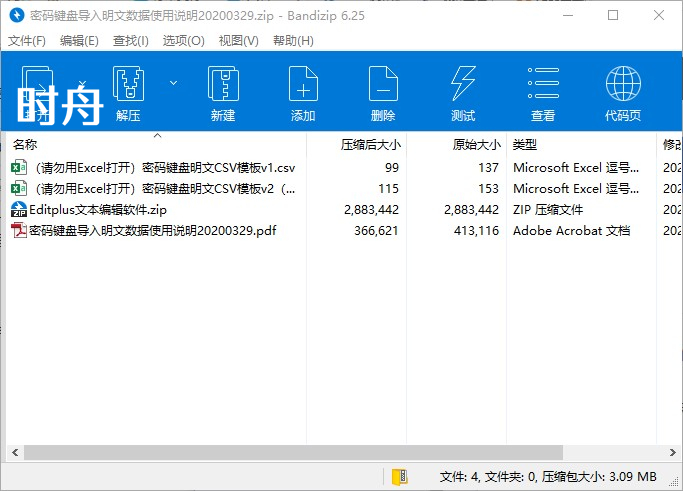
Task: Select the 密码键盘明文CSV模板v2 file row
Action: (x=166, y=189)
